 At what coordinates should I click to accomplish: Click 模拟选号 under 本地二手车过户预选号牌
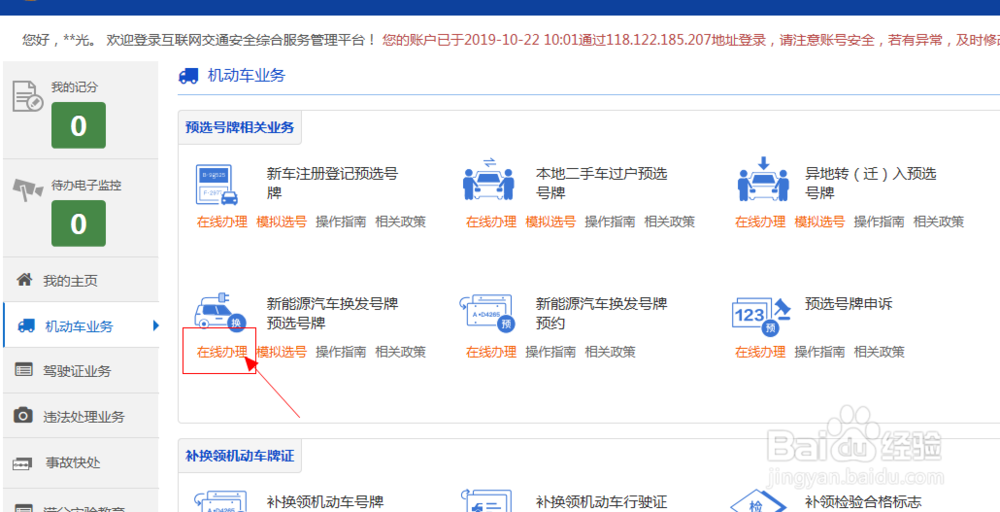click(x=550, y=222)
